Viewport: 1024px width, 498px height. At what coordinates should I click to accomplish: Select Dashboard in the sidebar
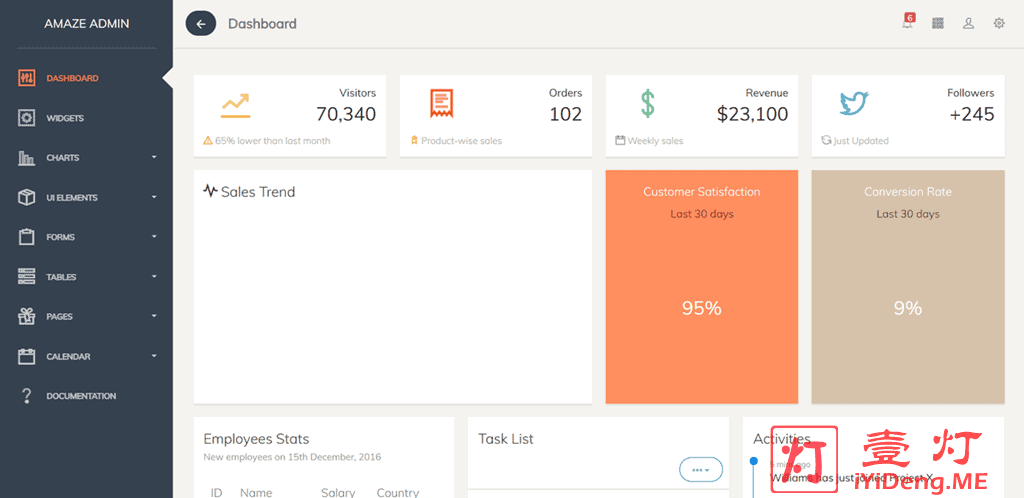72,78
